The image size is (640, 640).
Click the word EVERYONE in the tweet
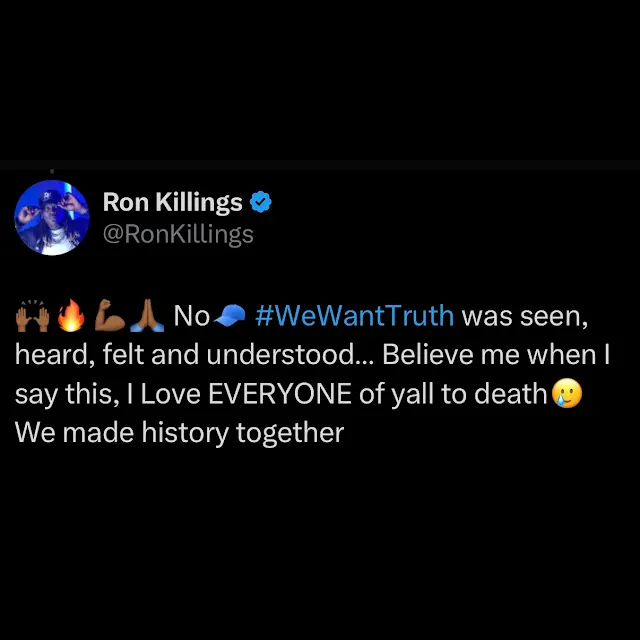point(280,394)
